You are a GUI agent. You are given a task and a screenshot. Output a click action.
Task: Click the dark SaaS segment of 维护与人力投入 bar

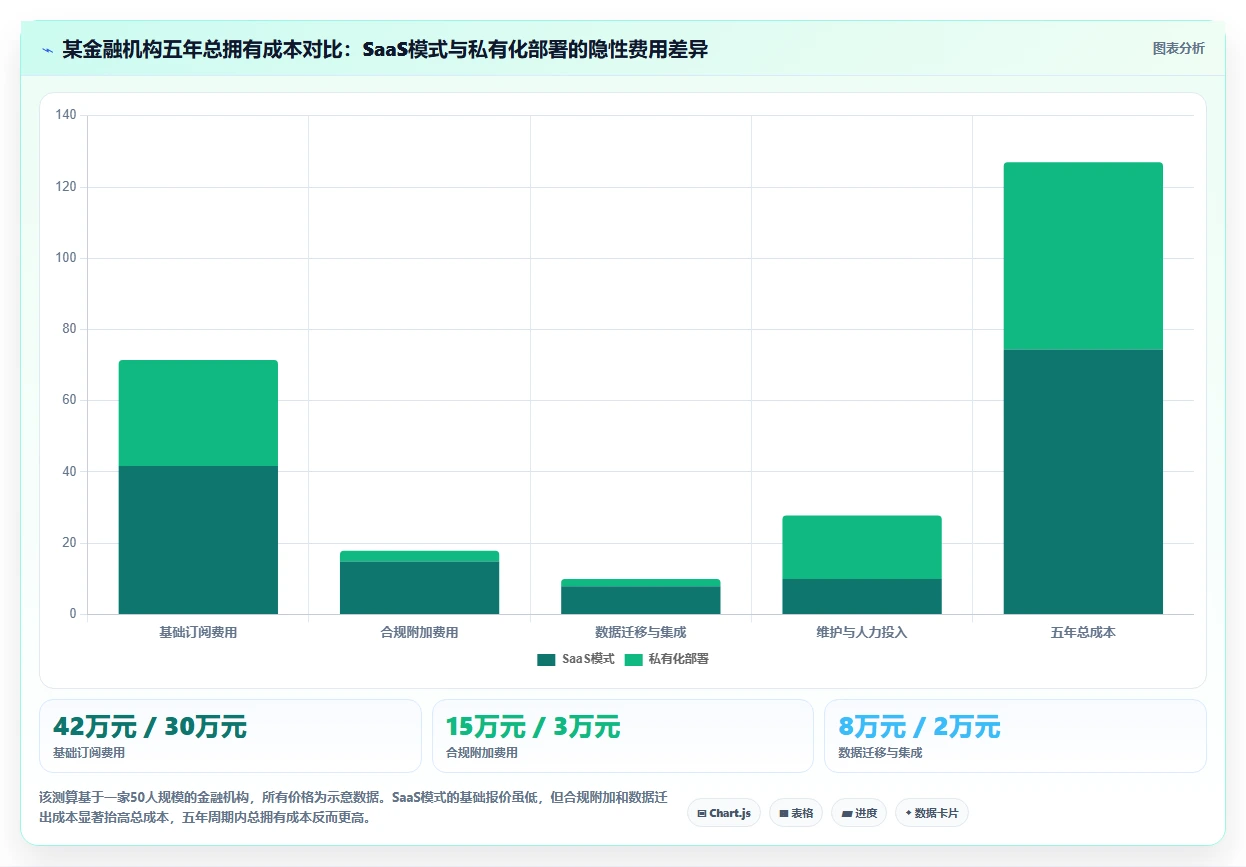(862, 596)
